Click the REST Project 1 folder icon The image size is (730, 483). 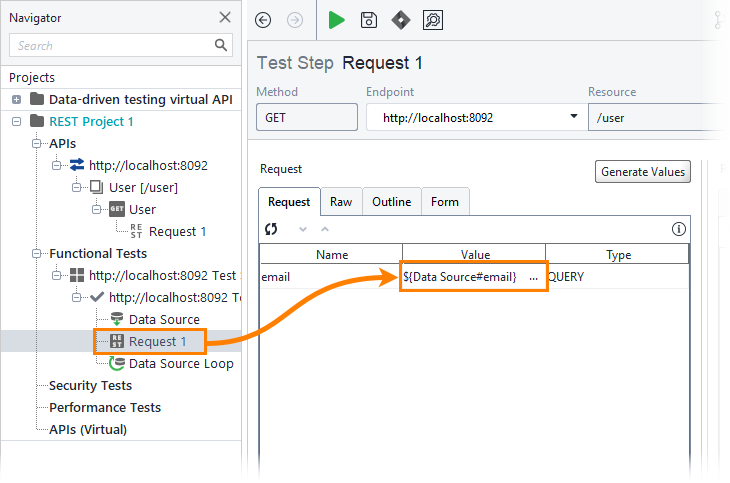[37, 121]
